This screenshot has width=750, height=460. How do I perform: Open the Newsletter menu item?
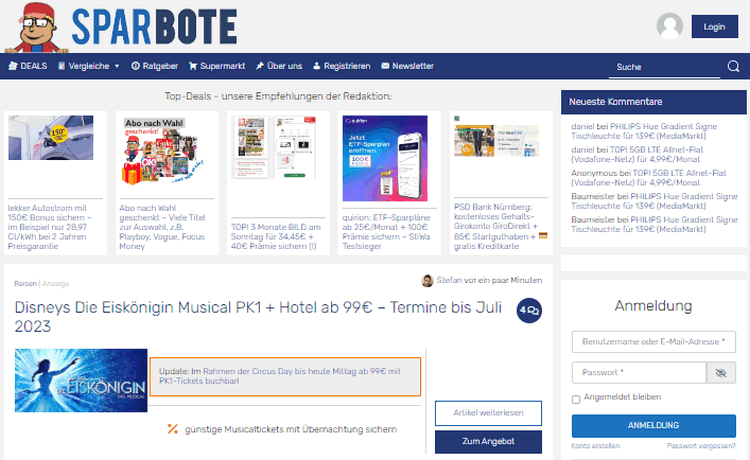tap(408, 66)
